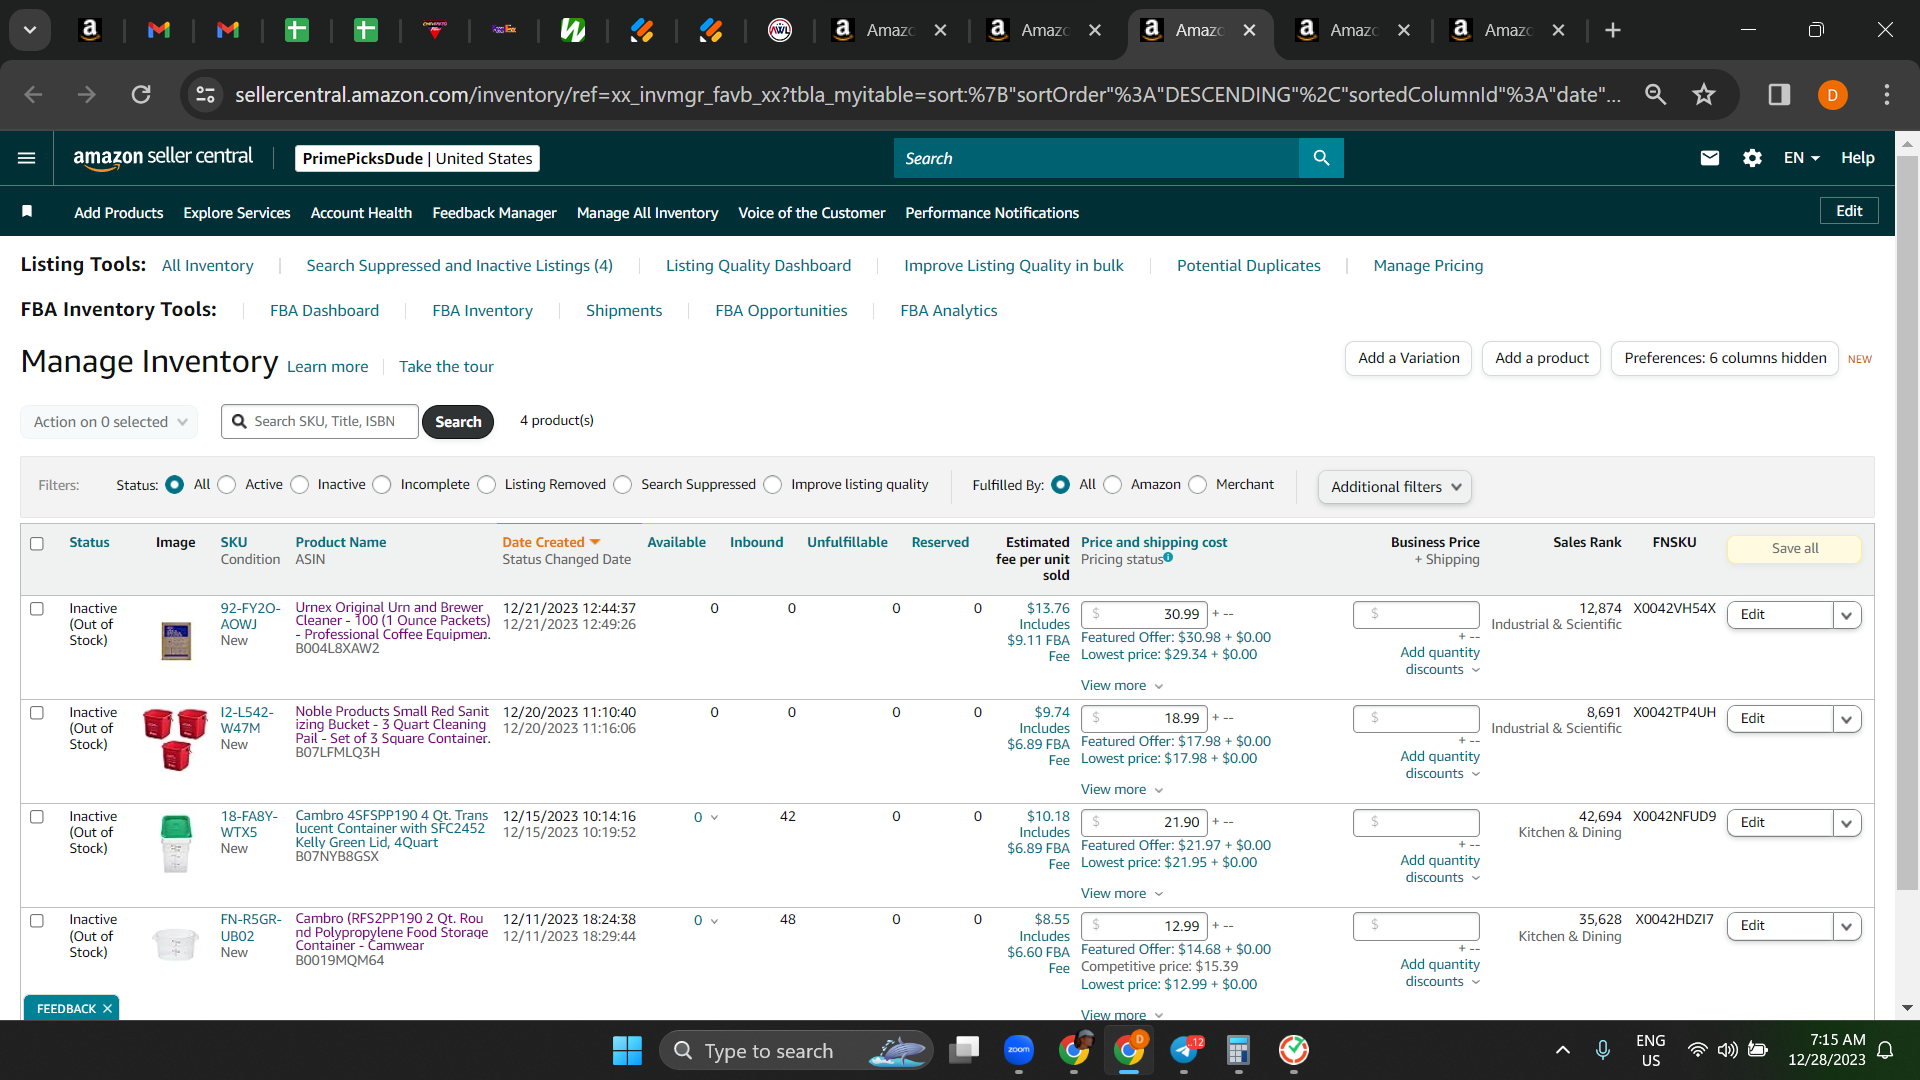The height and width of the screenshot is (1080, 1920).
Task: Open the tab search dropdown arrow
Action: (30, 30)
